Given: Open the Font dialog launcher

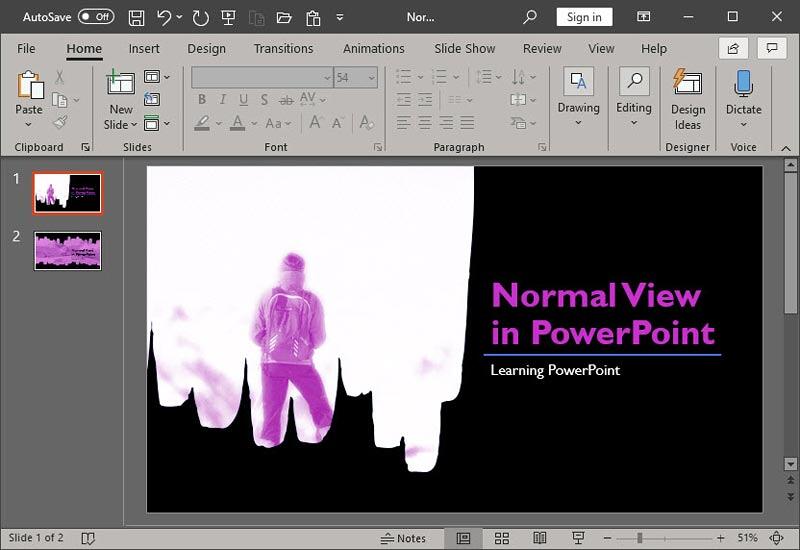Looking at the screenshot, I should click(x=378, y=147).
